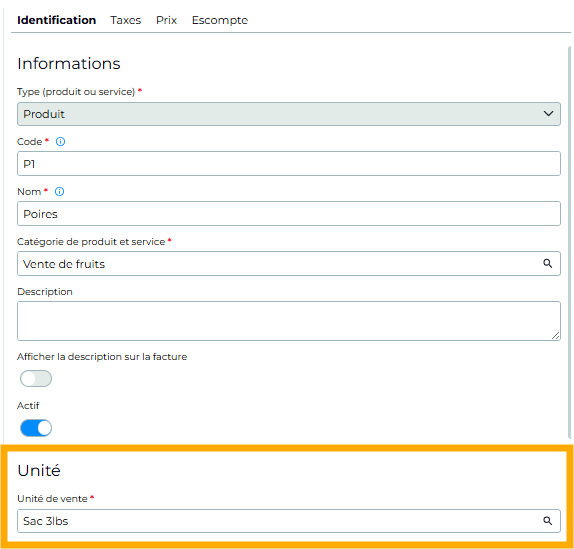The width and height of the screenshot is (574, 549).
Task: Click the search icon in Unité de vente
Action: tap(547, 520)
